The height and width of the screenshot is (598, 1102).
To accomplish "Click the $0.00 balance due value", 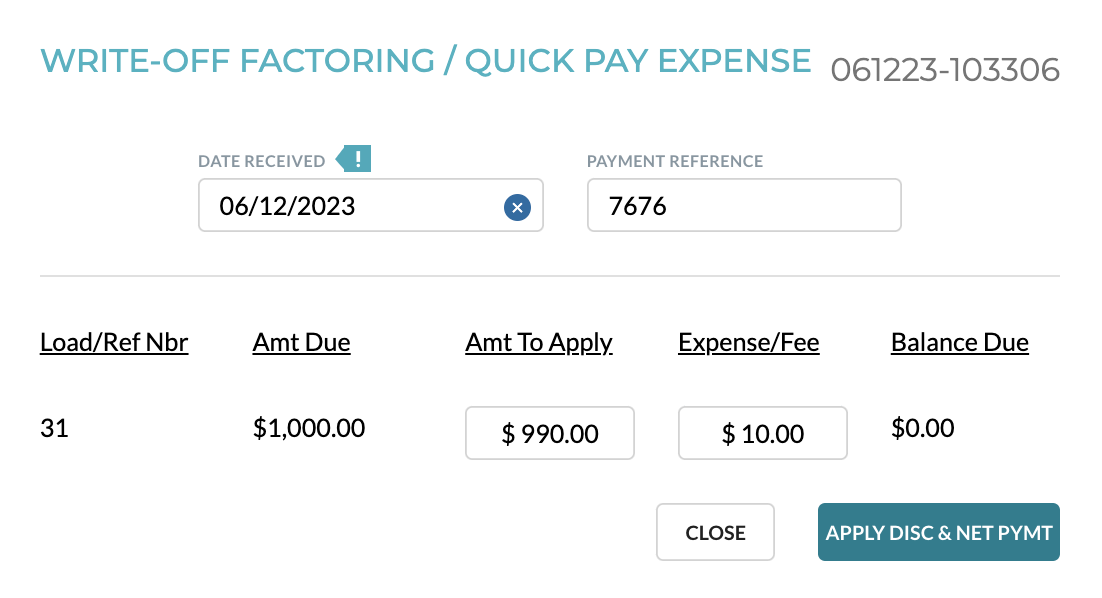I will [923, 428].
